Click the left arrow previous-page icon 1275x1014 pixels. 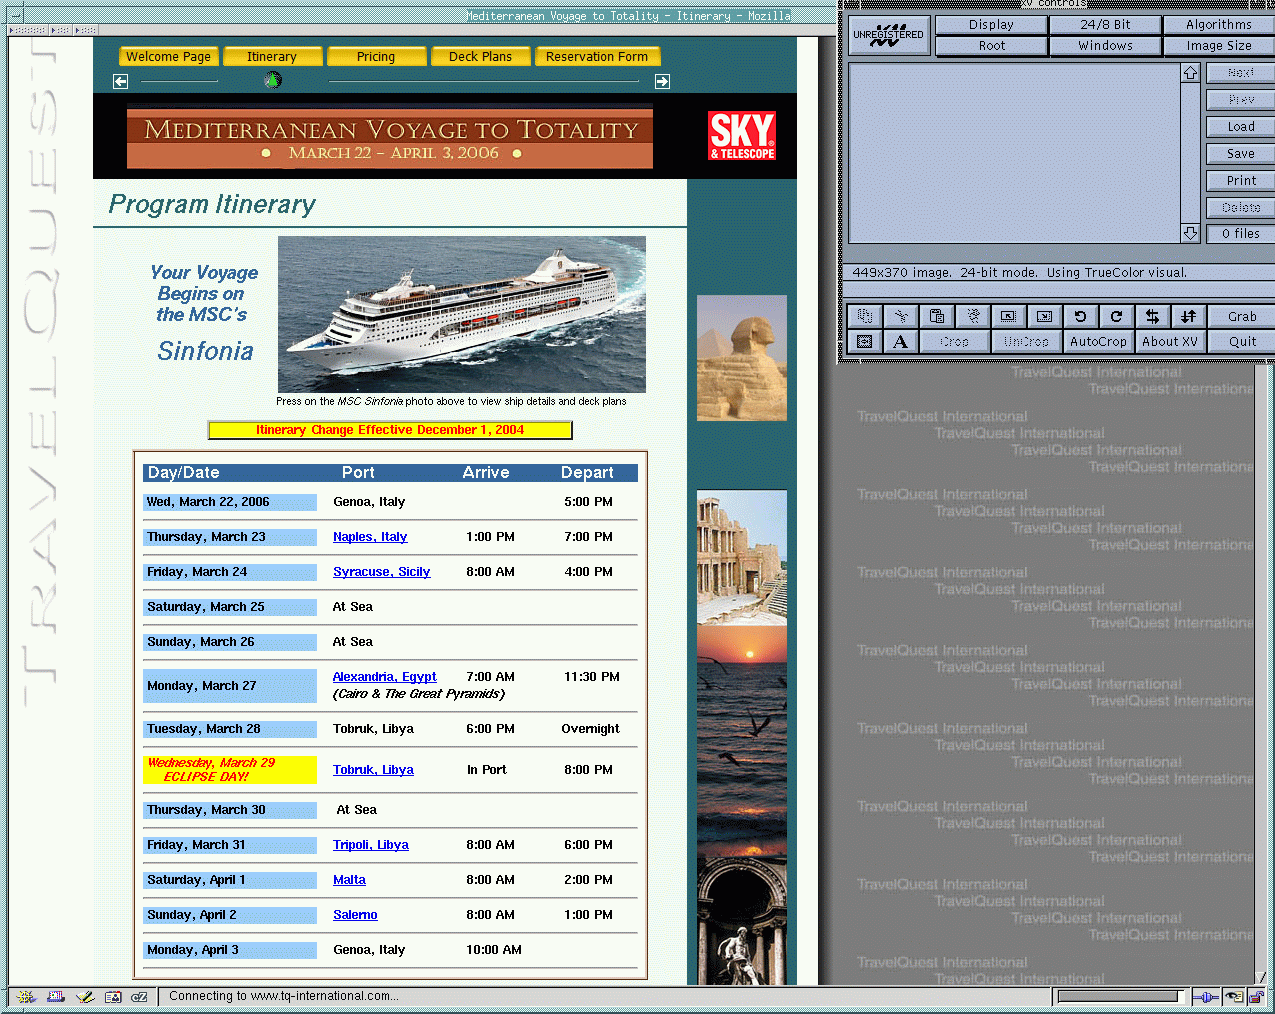click(x=121, y=81)
